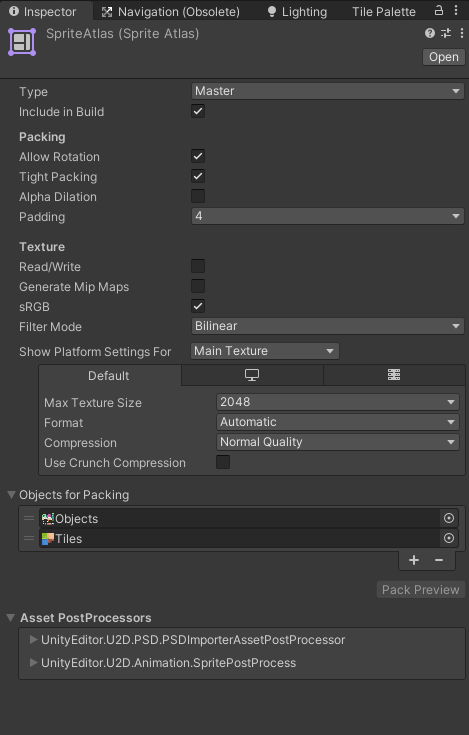This screenshot has width=469, height=735.
Task: Disable the Allow Rotation checkbox
Action: pos(198,156)
